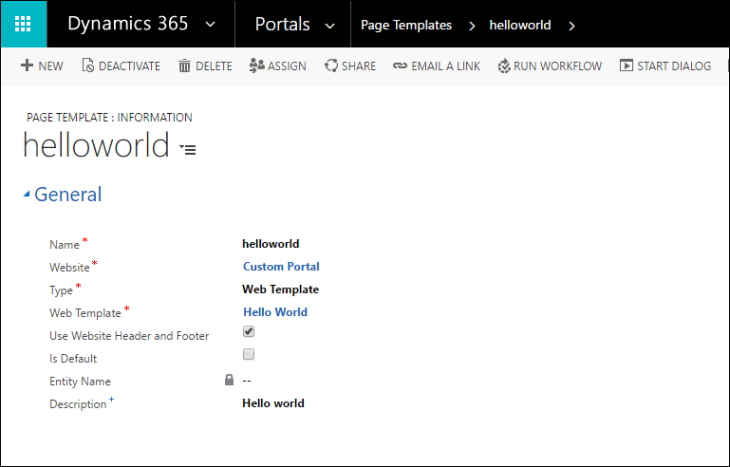Screen dimensions: 730x467
Task: Click the New record plus icon
Action: [x=26, y=66]
